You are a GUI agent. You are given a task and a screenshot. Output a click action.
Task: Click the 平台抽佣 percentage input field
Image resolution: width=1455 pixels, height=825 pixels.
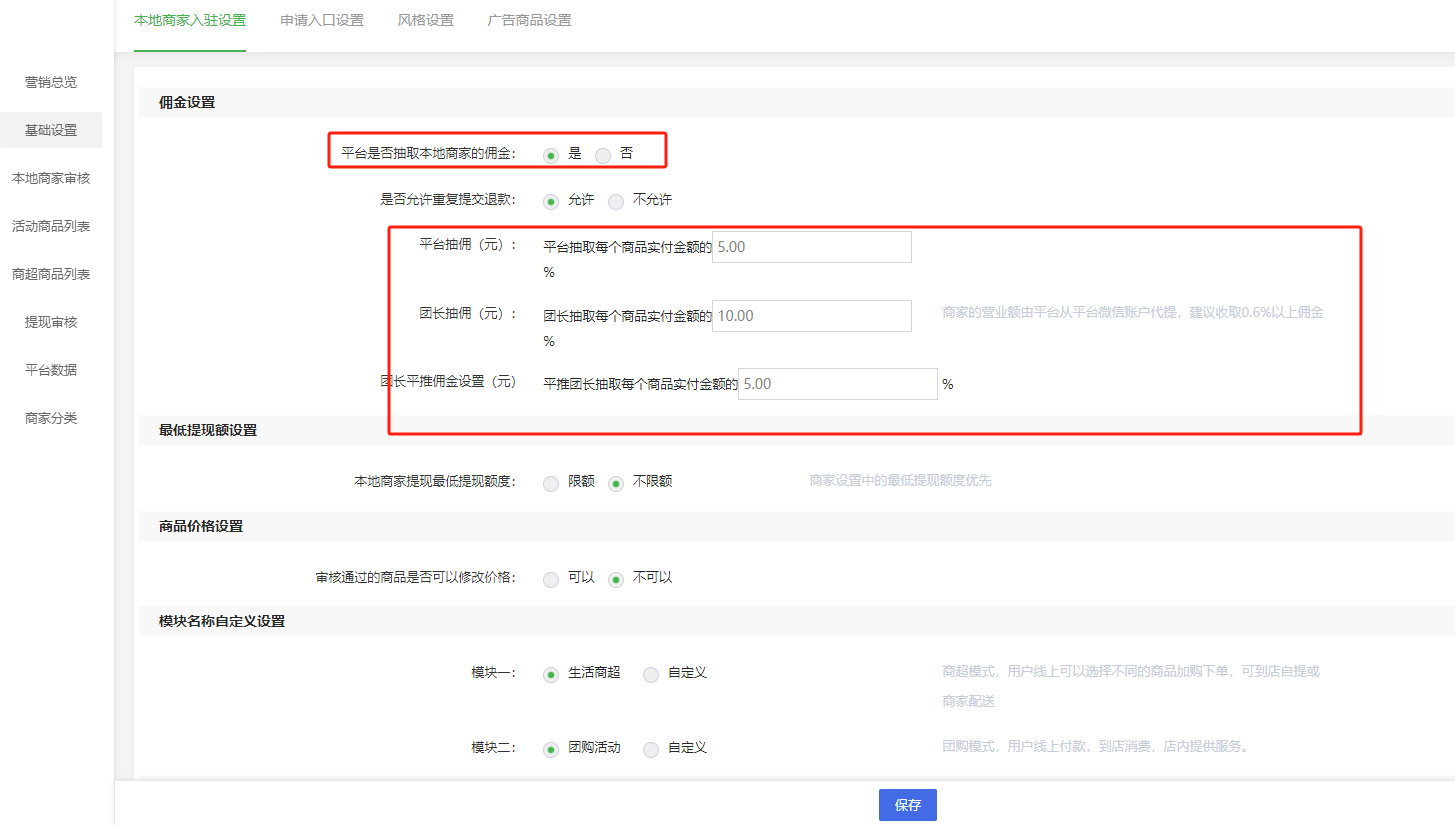pos(811,247)
